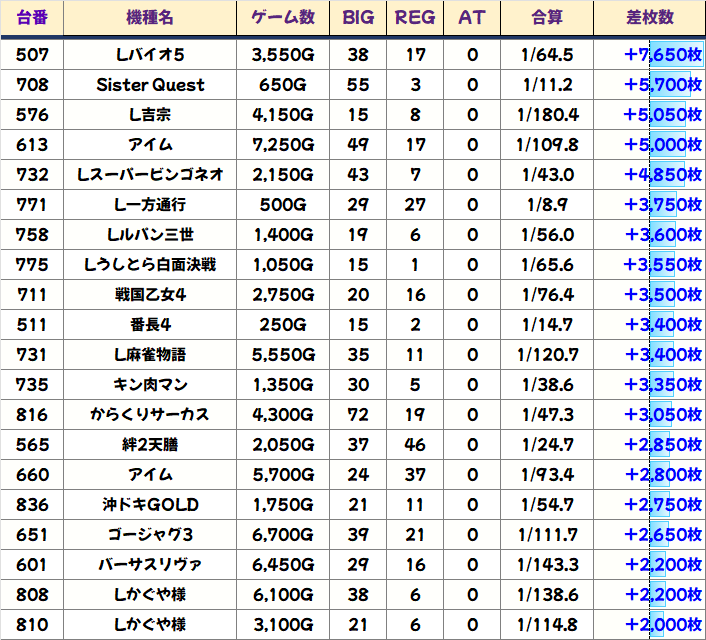
Task: Select the L吉宗 machine name
Action: pyautogui.click(x=150, y=115)
